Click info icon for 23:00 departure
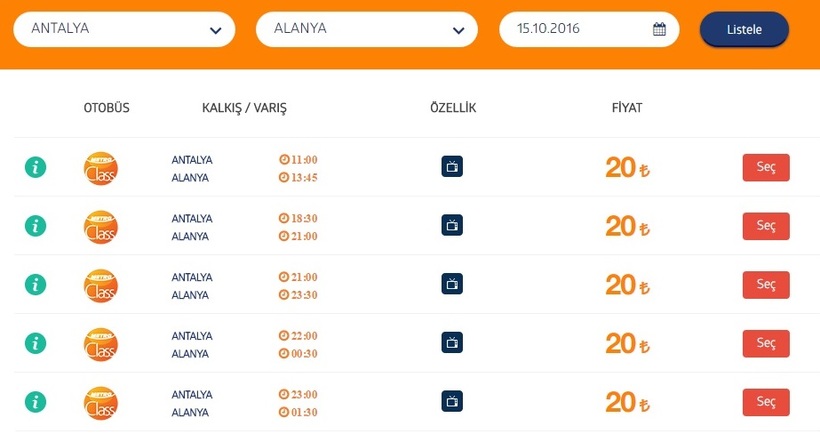 (36, 402)
